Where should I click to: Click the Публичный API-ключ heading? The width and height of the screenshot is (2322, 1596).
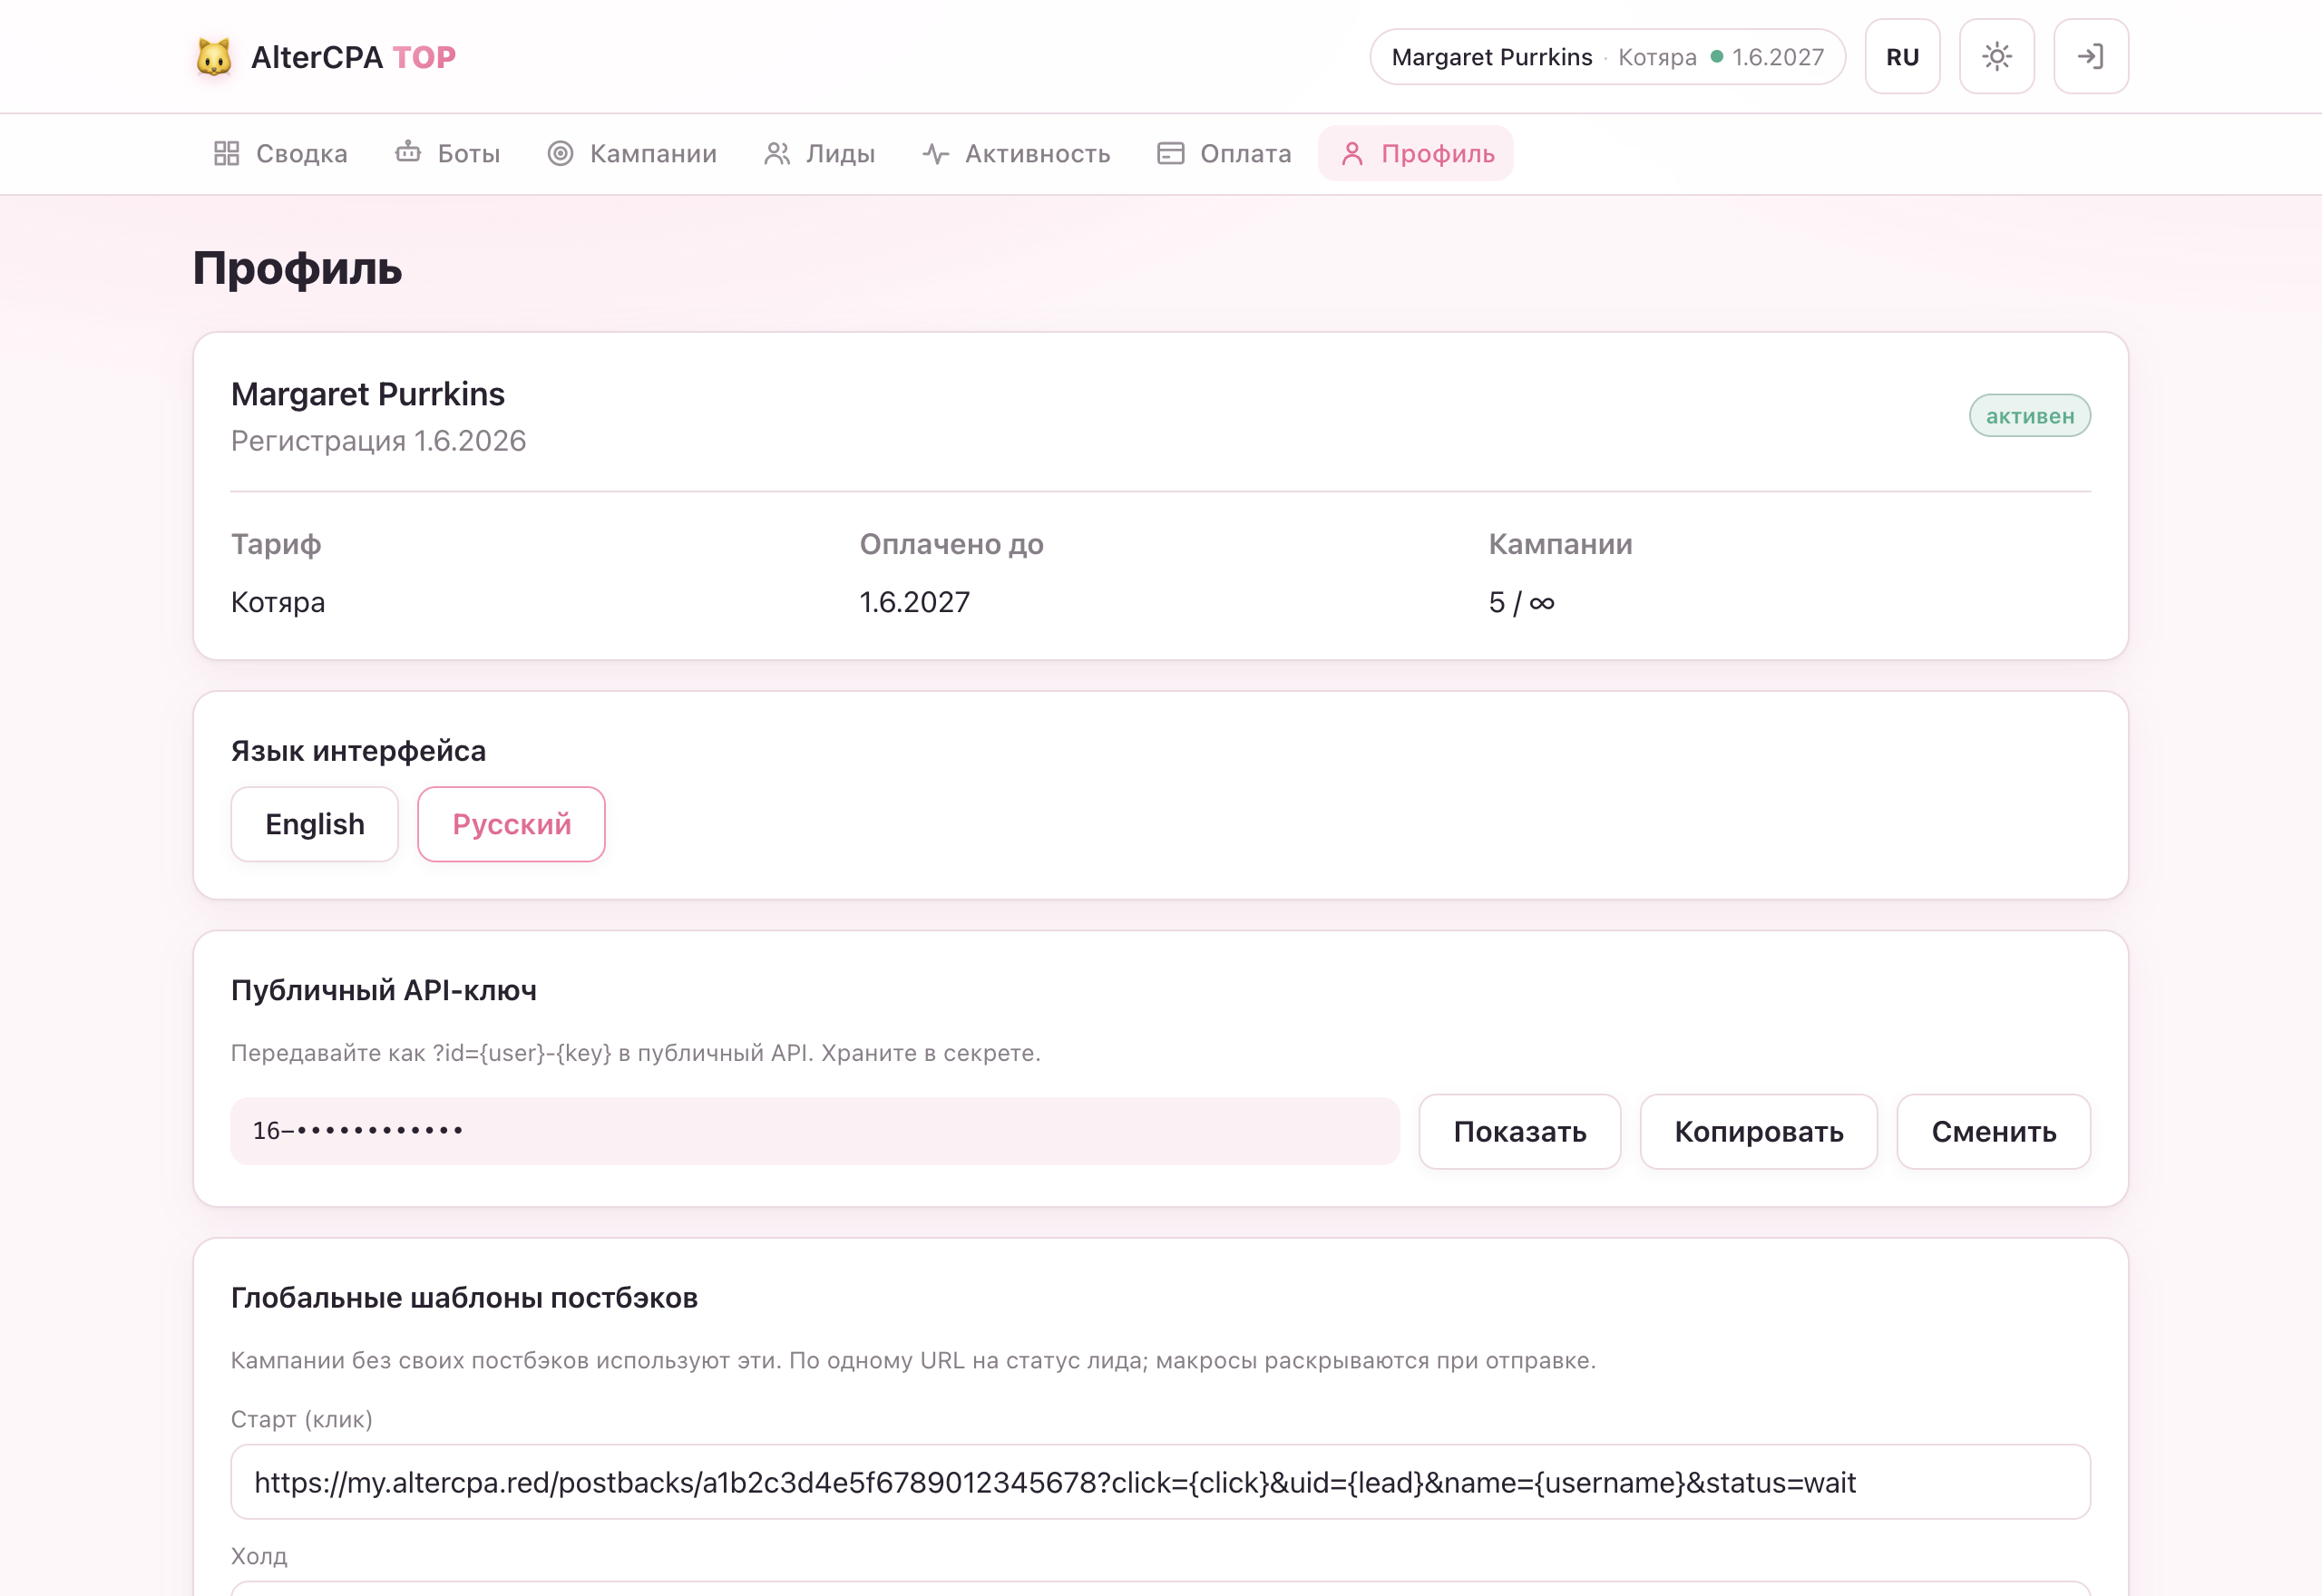point(384,990)
